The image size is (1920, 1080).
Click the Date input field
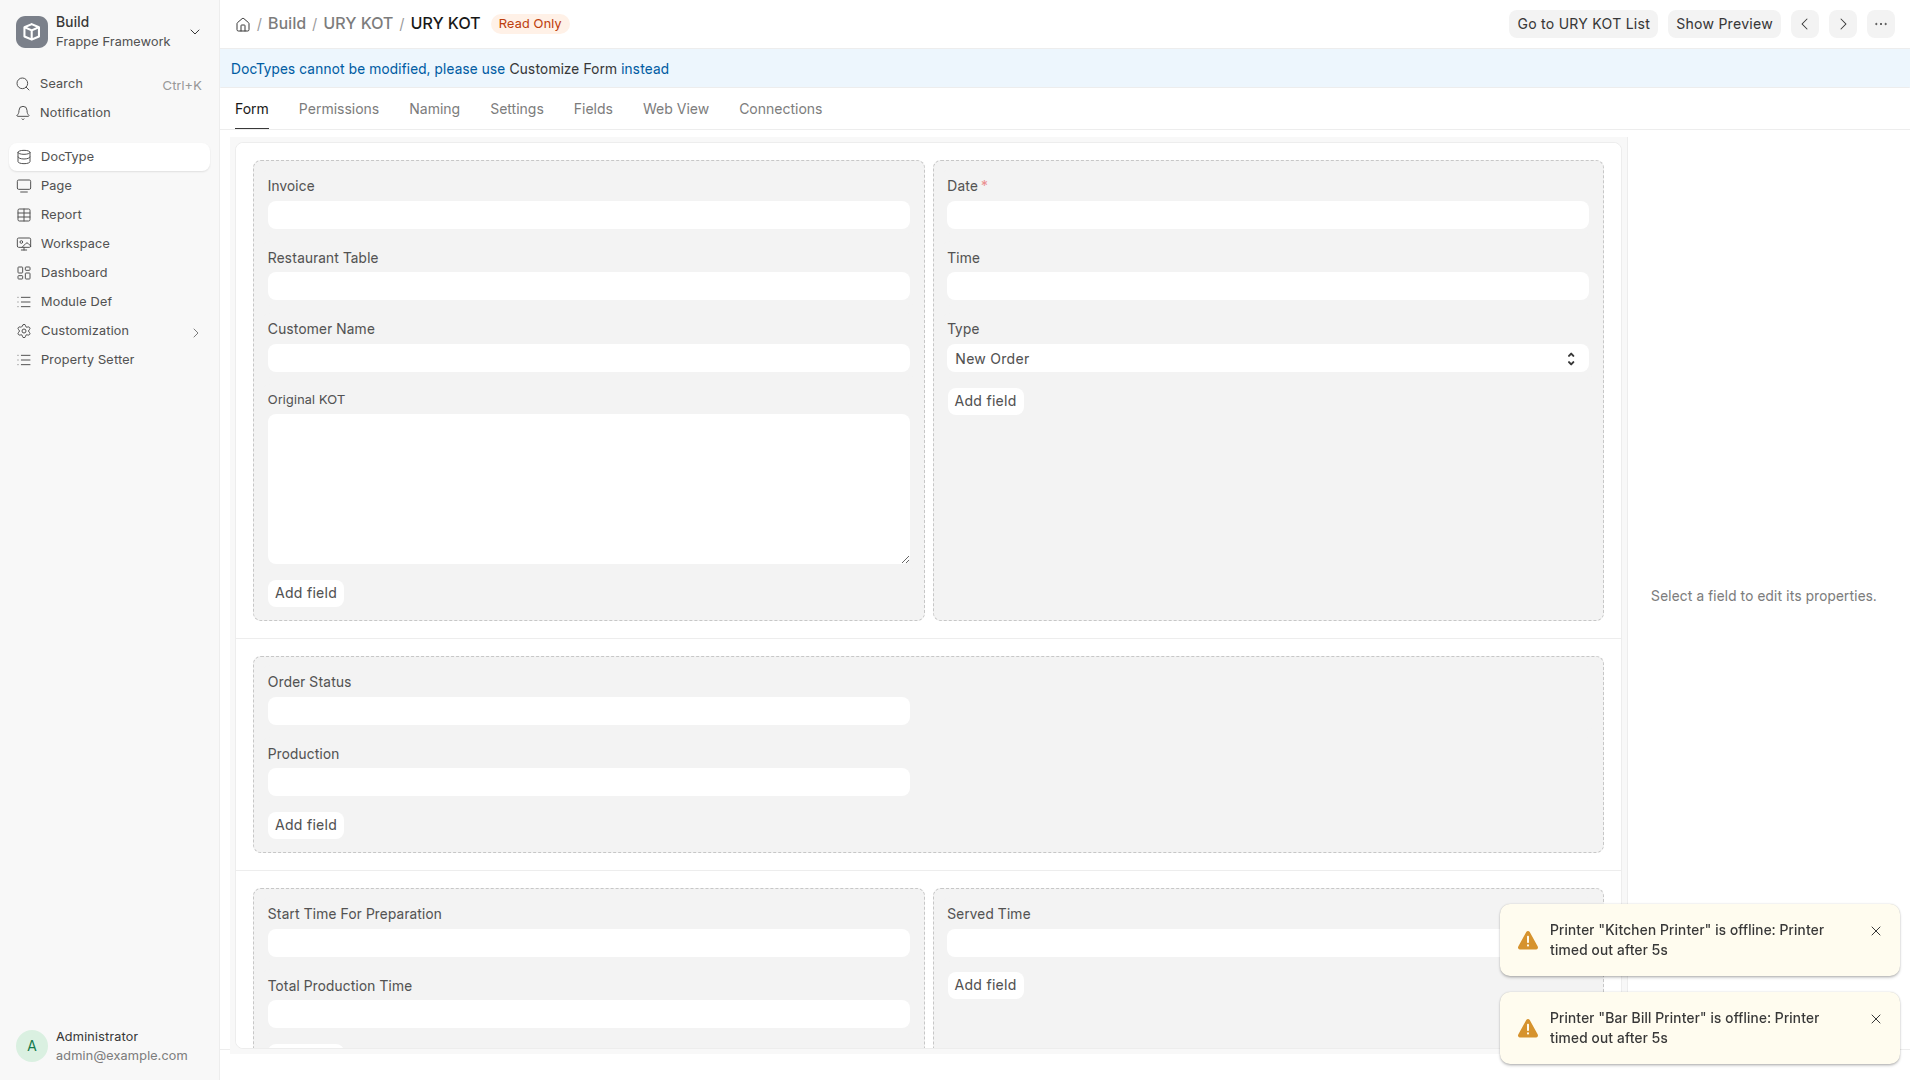(1267, 215)
